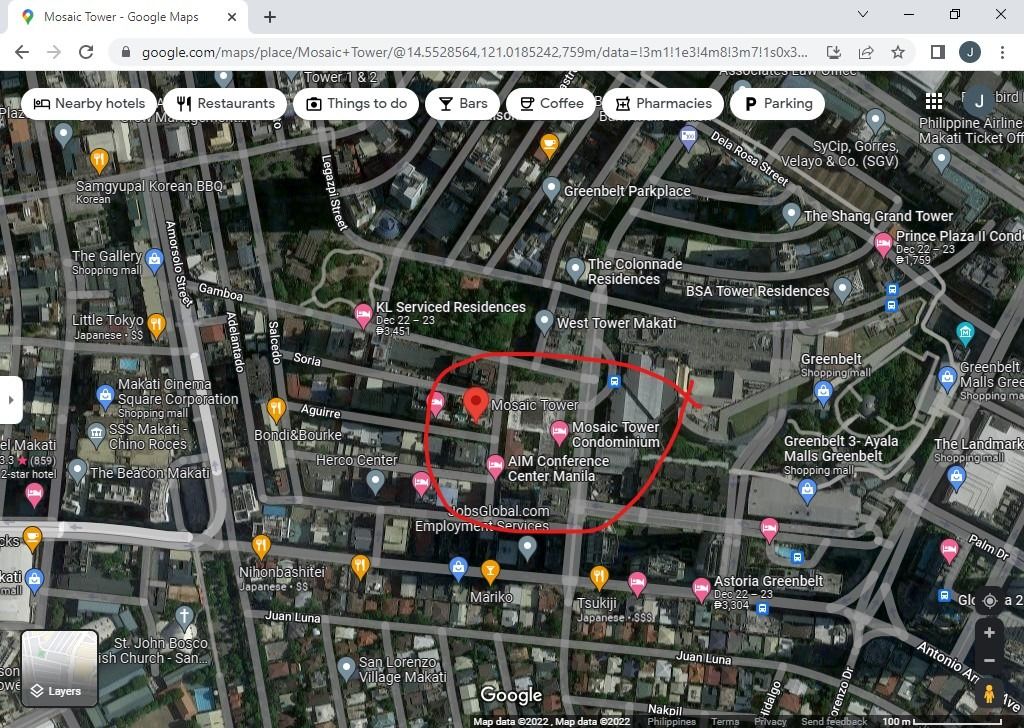Select the Mosaic Tower browser tab
The image size is (1024, 728).
(x=120, y=16)
